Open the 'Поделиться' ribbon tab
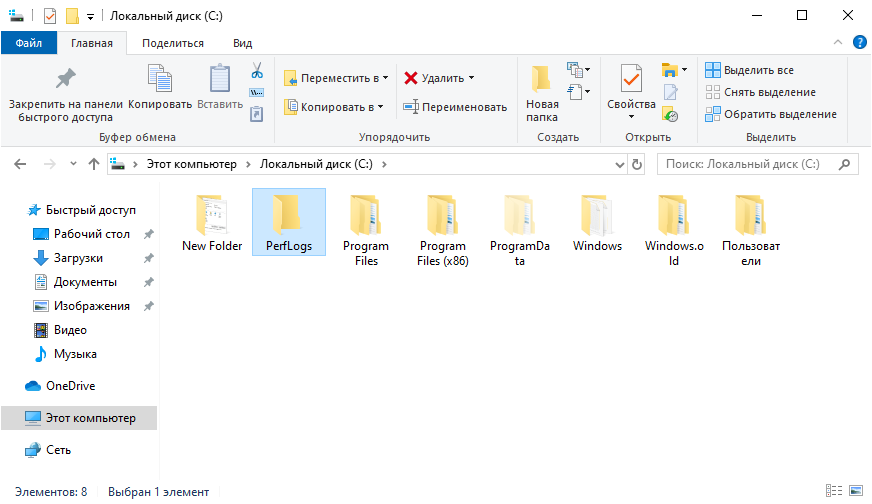The width and height of the screenshot is (872, 504). (172, 43)
